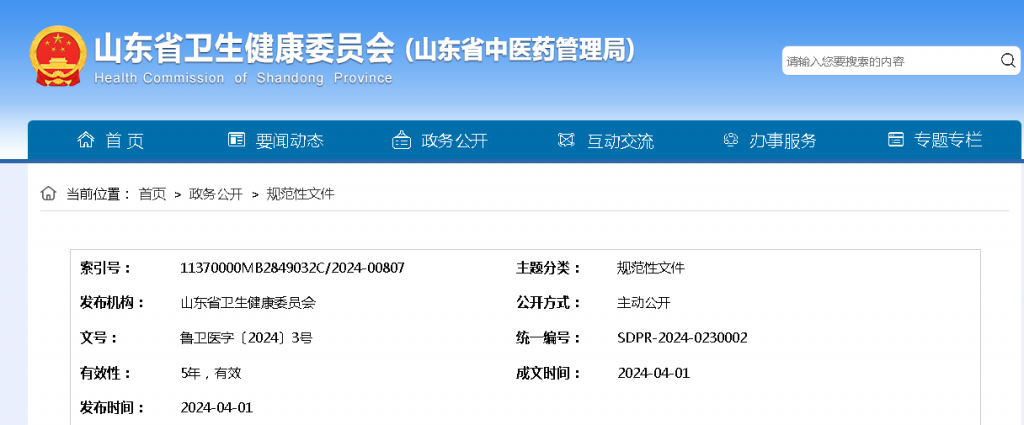Click the 文号 label

(99, 338)
